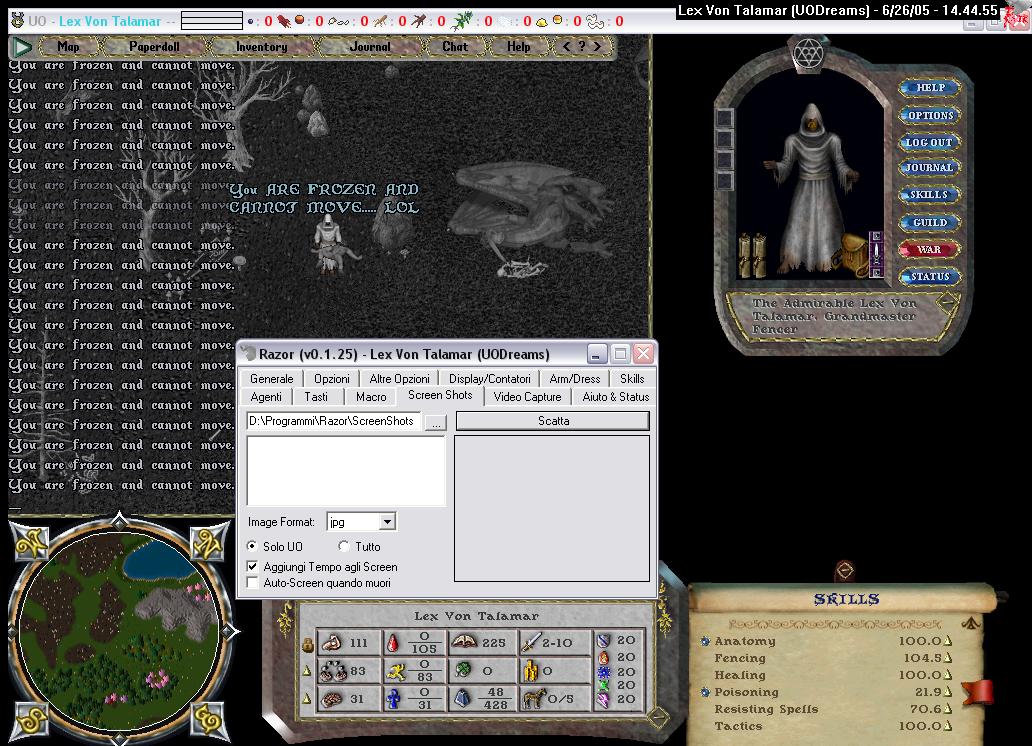Collapse the combat skill group triangle

971,622
